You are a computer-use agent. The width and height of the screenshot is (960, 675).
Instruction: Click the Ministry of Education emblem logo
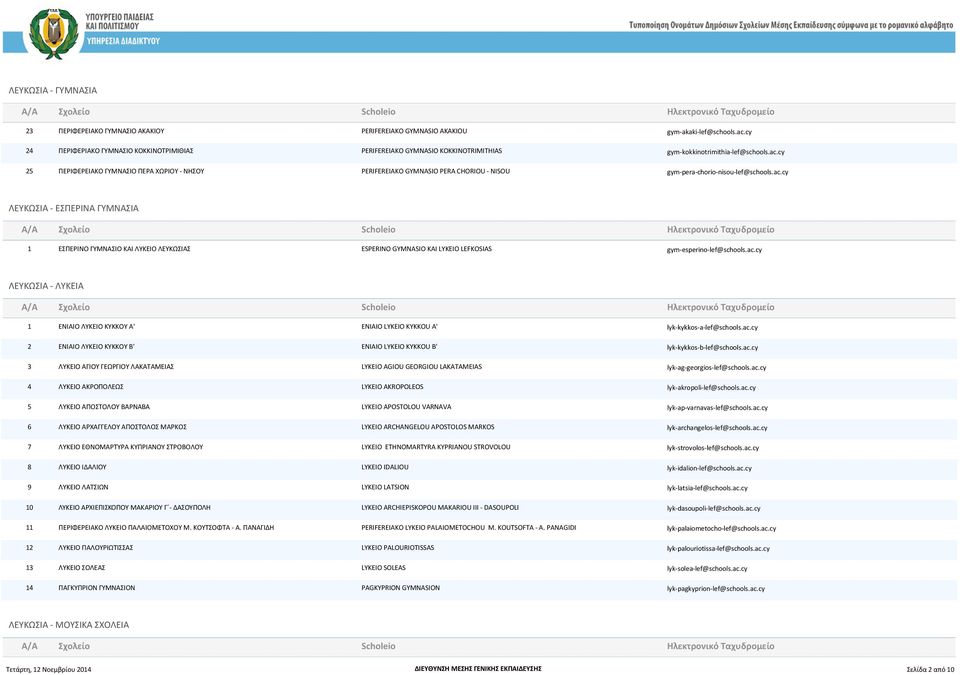pos(53,34)
